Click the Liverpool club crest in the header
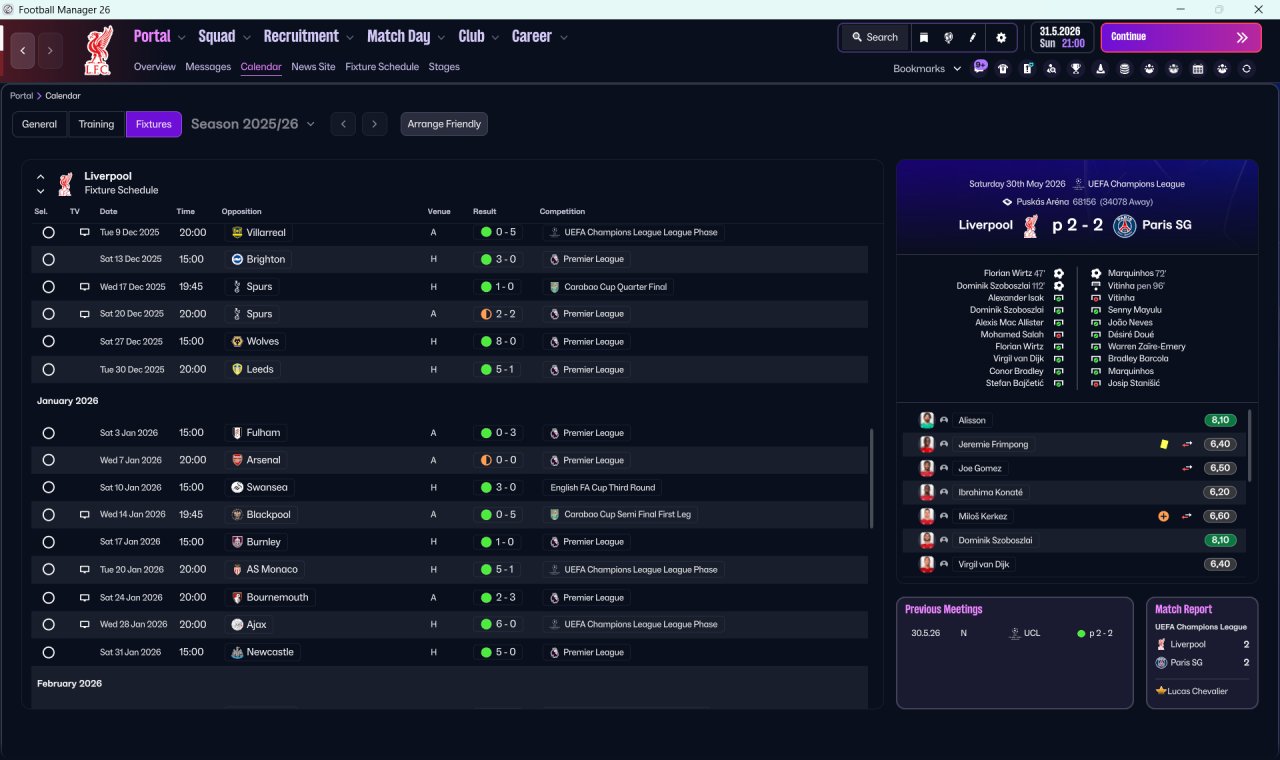This screenshot has height=760, width=1280. 98,51
